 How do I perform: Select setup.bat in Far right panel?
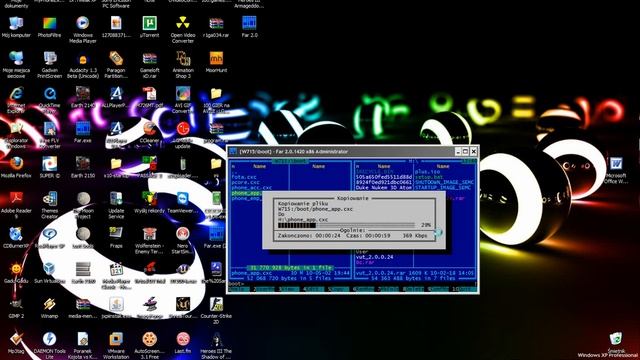tap(429, 177)
